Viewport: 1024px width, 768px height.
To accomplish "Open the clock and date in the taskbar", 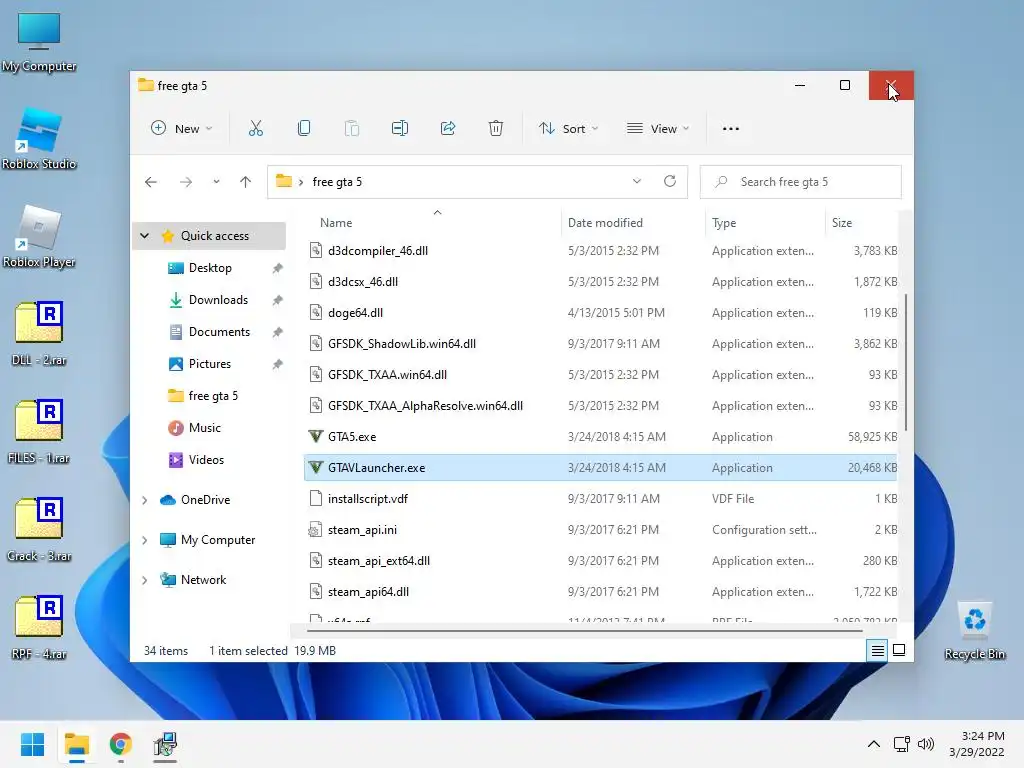I will tap(977, 744).
